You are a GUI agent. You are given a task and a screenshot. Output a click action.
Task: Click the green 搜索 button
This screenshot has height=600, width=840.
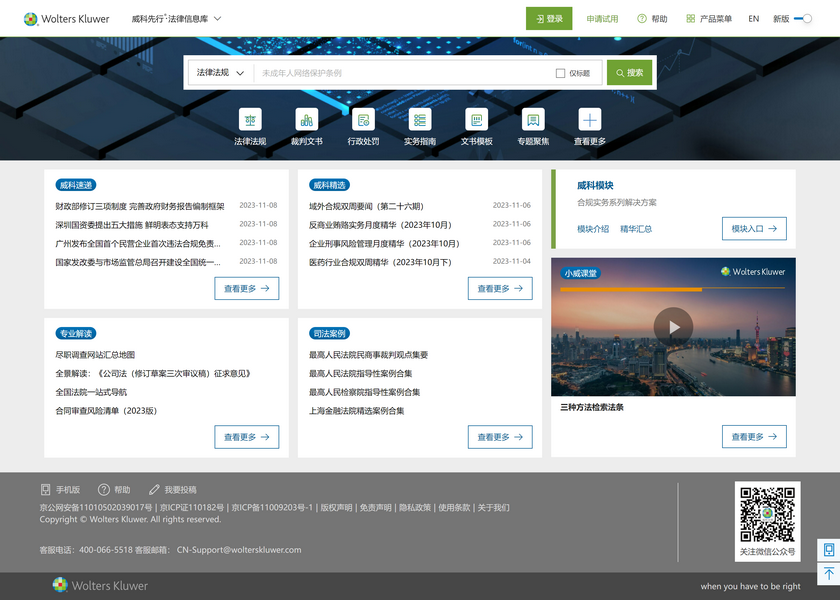point(629,73)
